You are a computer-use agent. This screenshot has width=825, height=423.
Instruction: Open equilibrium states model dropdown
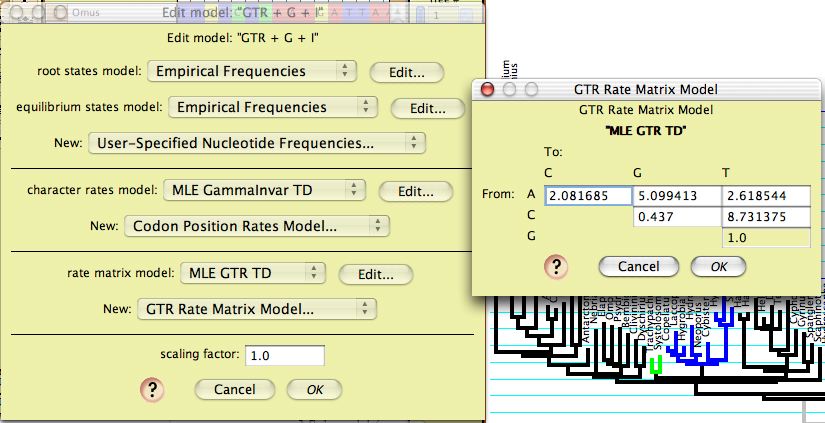click(272, 107)
